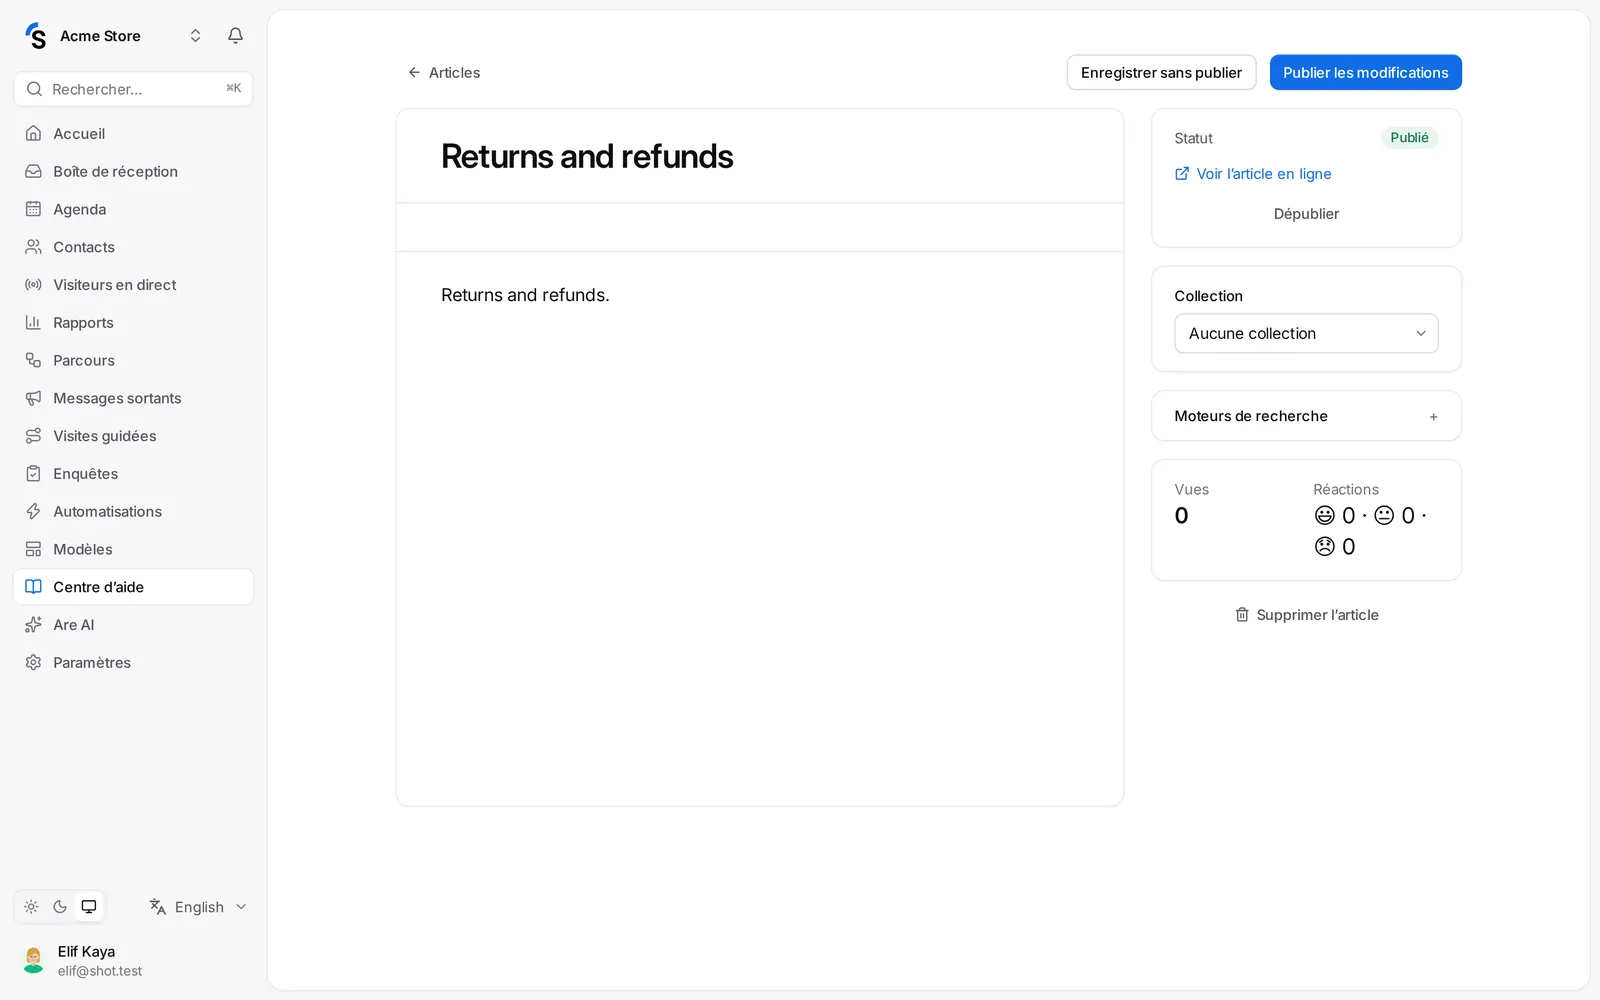Click the Visites guidées route icon
This screenshot has width=1600, height=1000.
pos(33,436)
